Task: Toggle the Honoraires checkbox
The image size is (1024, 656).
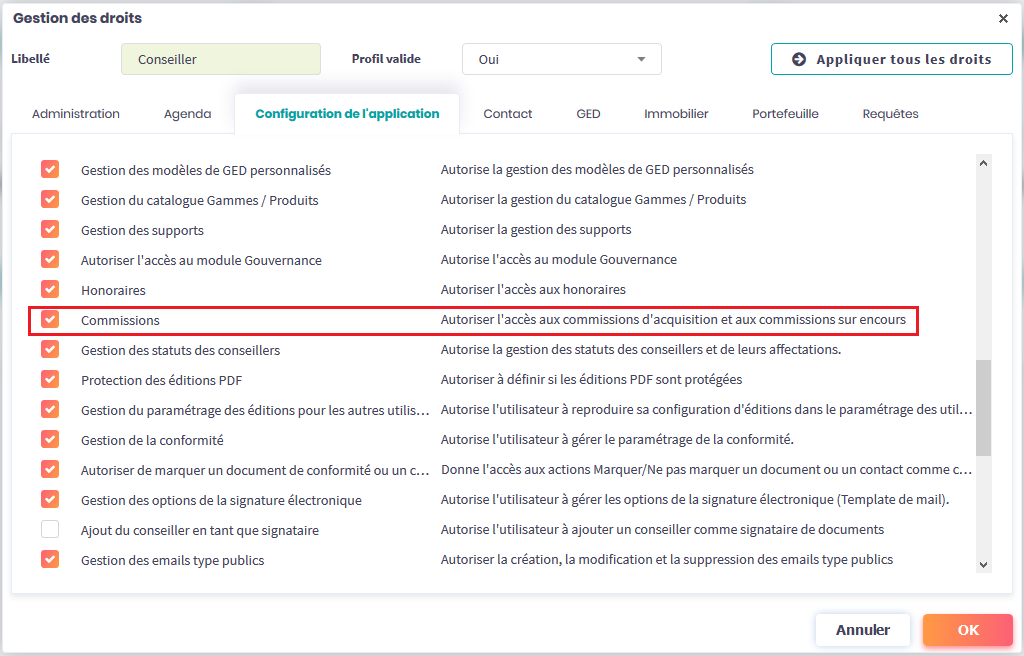Action: [50, 290]
